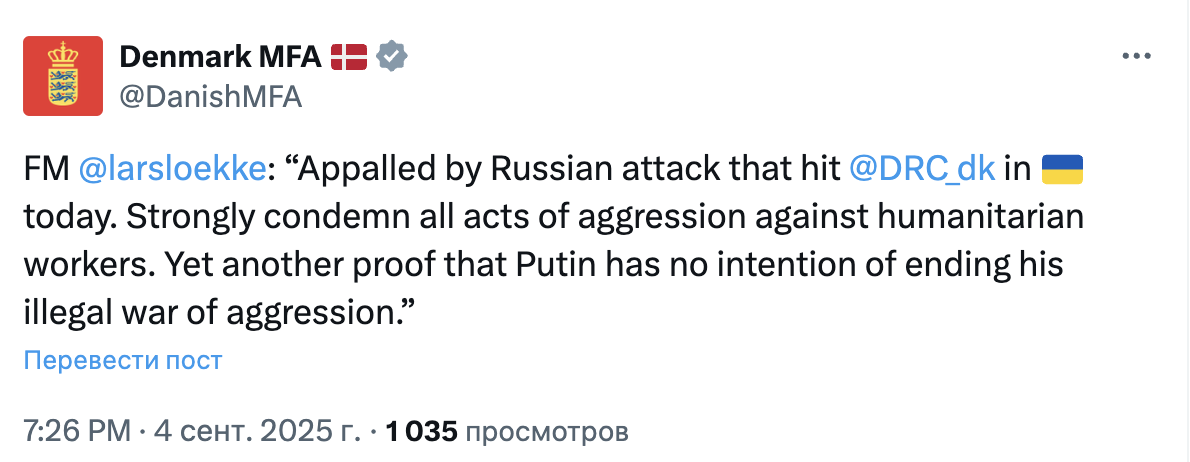Translate the post via Перевести пост
The image size is (1190, 462).
tap(122, 360)
